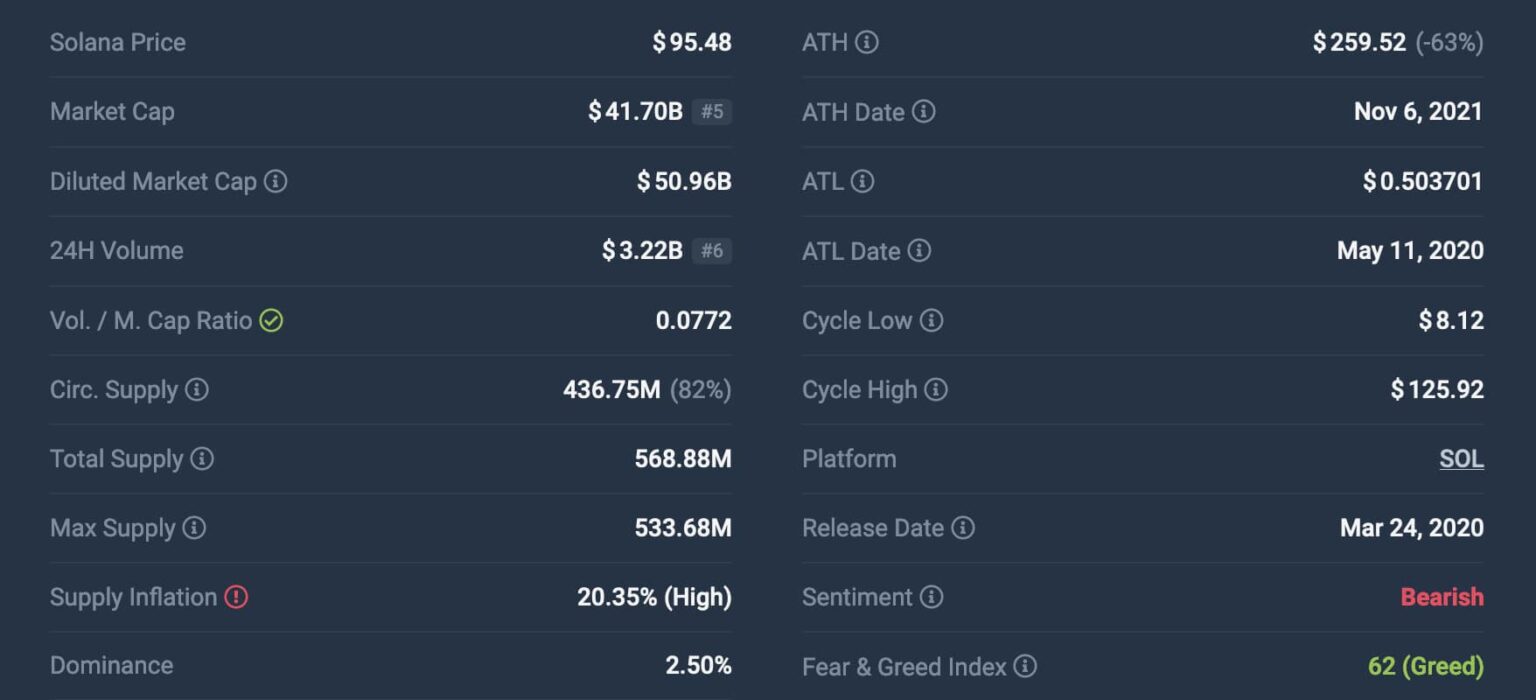The height and width of the screenshot is (700, 1536).
Task: Click the info icon next to ATH
Action: (x=867, y=42)
